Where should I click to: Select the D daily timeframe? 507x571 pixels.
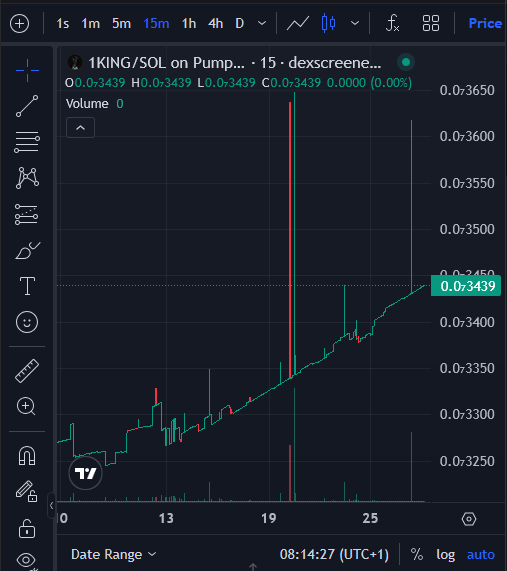[239, 24]
